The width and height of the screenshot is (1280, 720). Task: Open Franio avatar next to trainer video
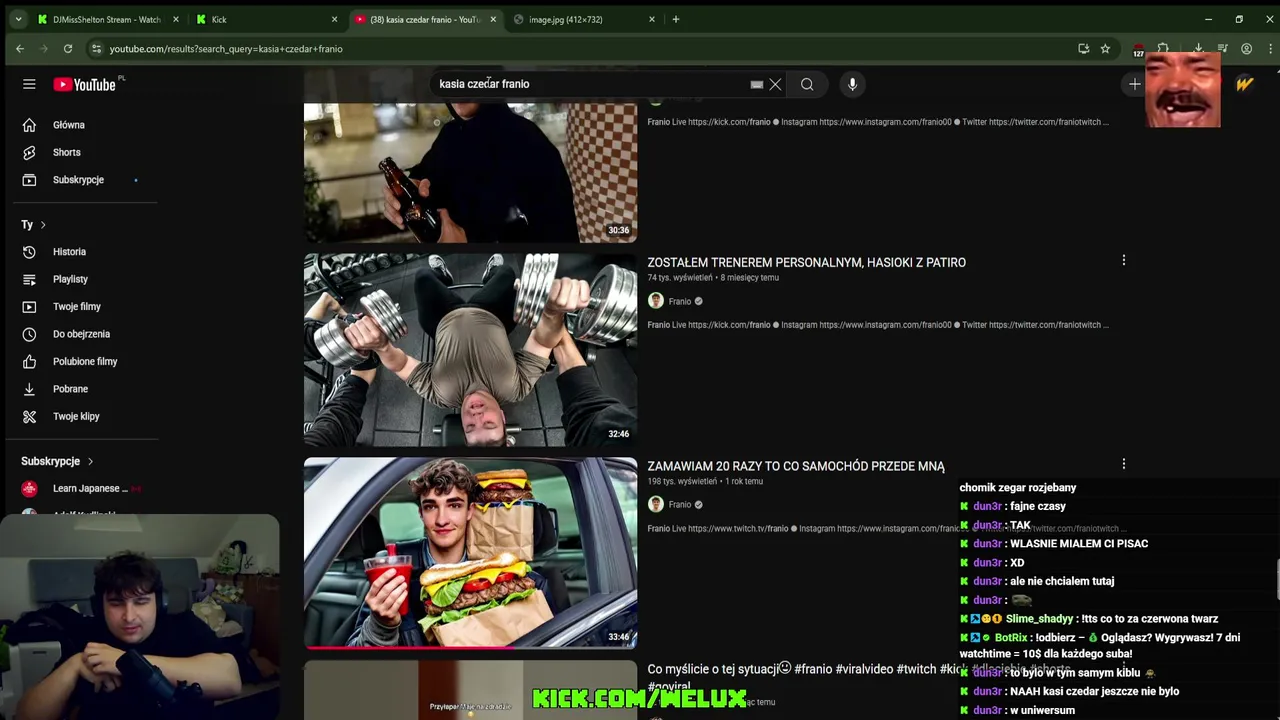[656, 301]
